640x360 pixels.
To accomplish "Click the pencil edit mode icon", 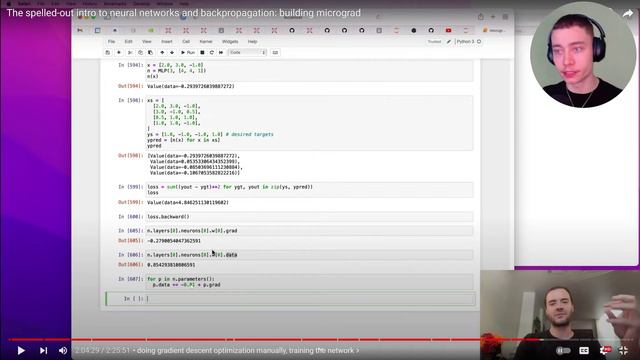I will point(449,42).
